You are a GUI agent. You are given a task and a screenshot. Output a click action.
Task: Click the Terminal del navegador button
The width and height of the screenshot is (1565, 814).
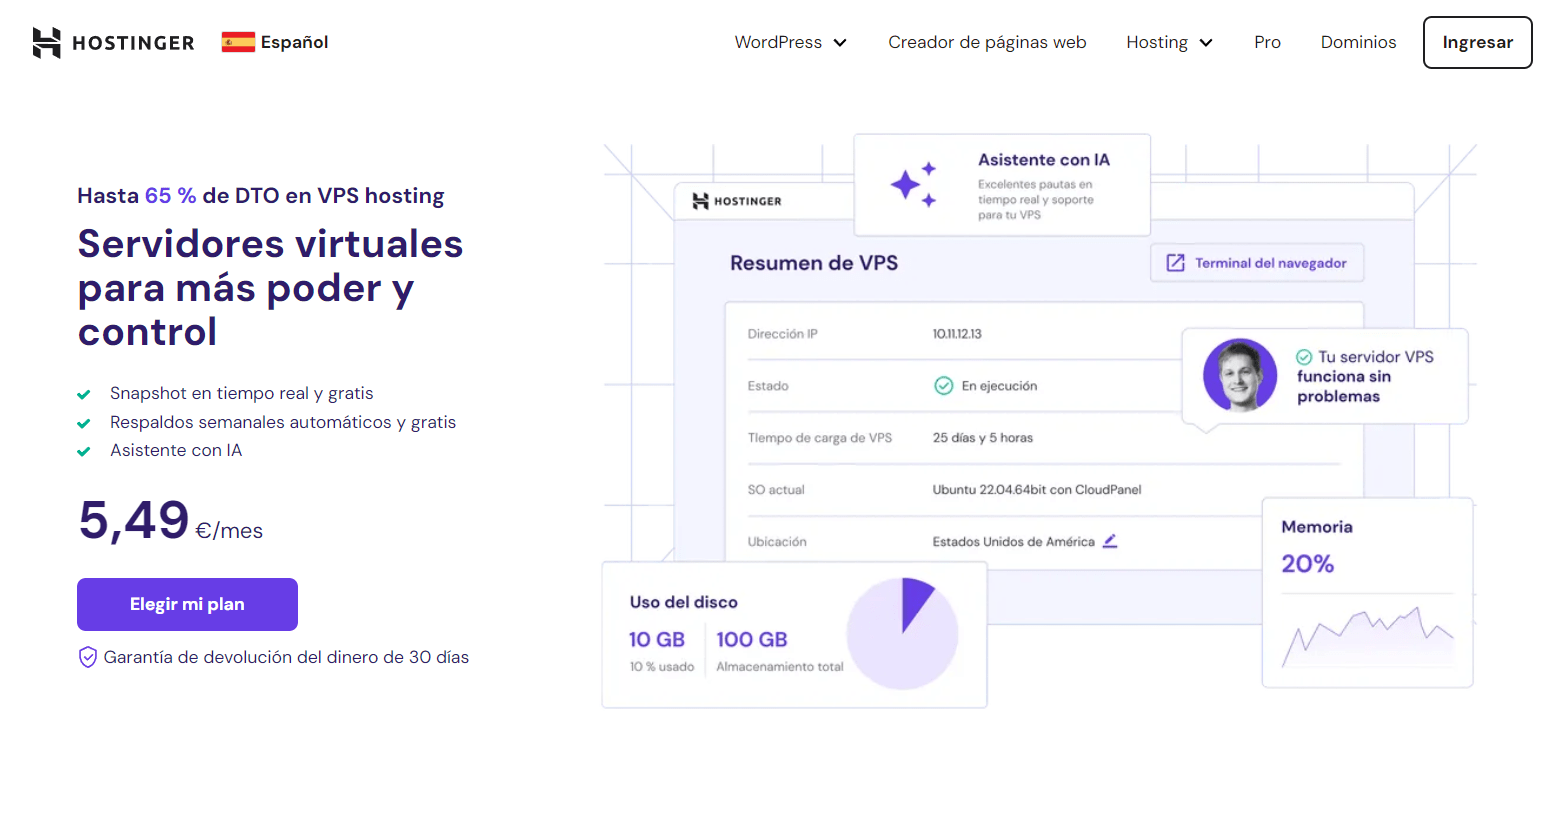1257,263
